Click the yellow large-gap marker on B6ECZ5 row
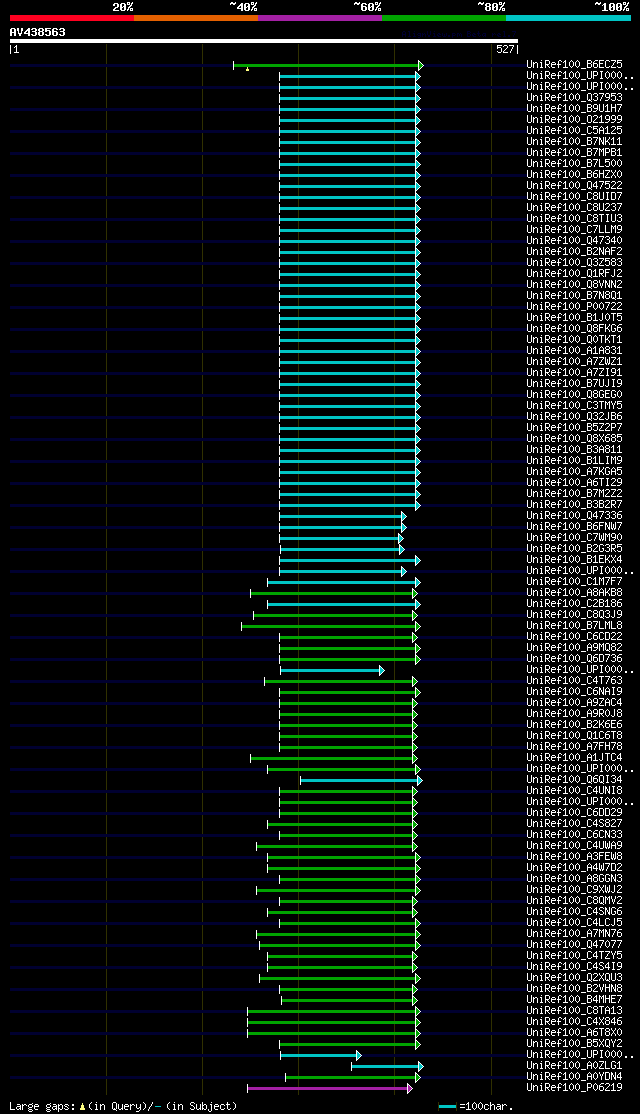Image resolution: width=640 pixels, height=1114 pixels. click(x=247, y=68)
